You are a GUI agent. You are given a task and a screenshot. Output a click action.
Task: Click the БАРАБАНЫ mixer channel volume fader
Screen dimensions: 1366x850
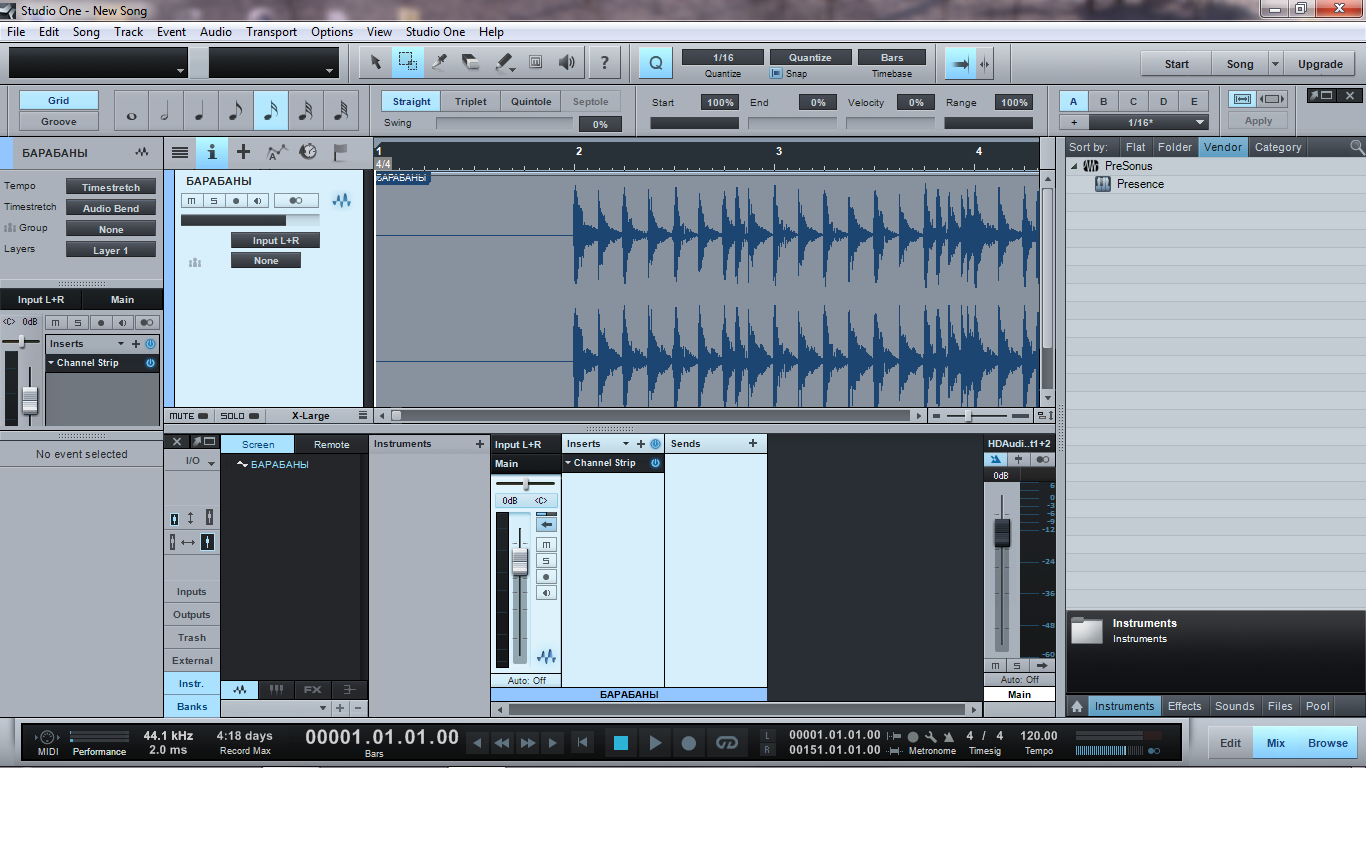point(520,561)
